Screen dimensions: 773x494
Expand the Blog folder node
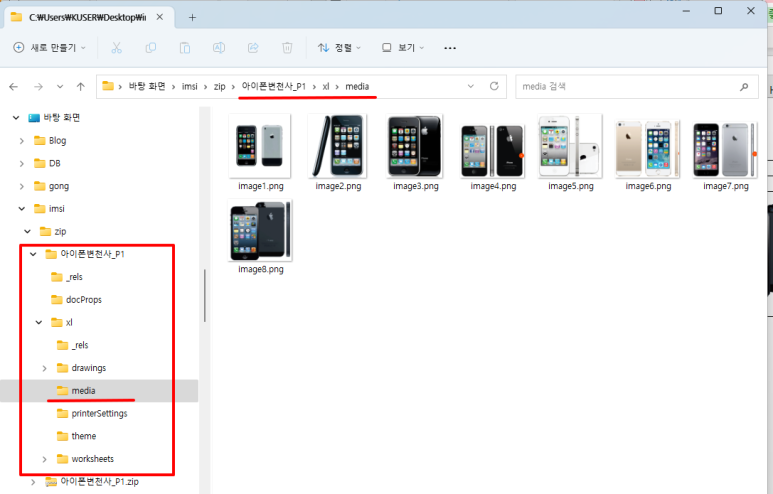[x=22, y=141]
